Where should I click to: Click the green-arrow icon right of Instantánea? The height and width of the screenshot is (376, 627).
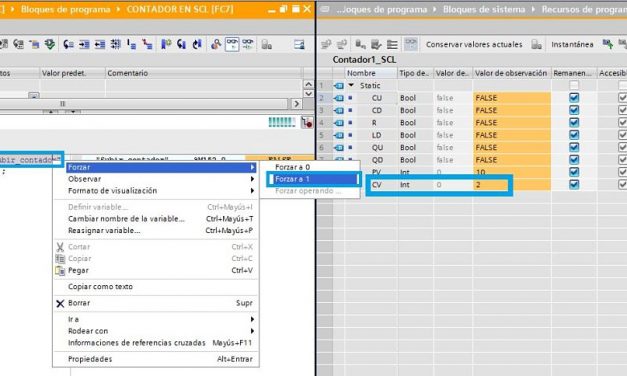[608, 44]
